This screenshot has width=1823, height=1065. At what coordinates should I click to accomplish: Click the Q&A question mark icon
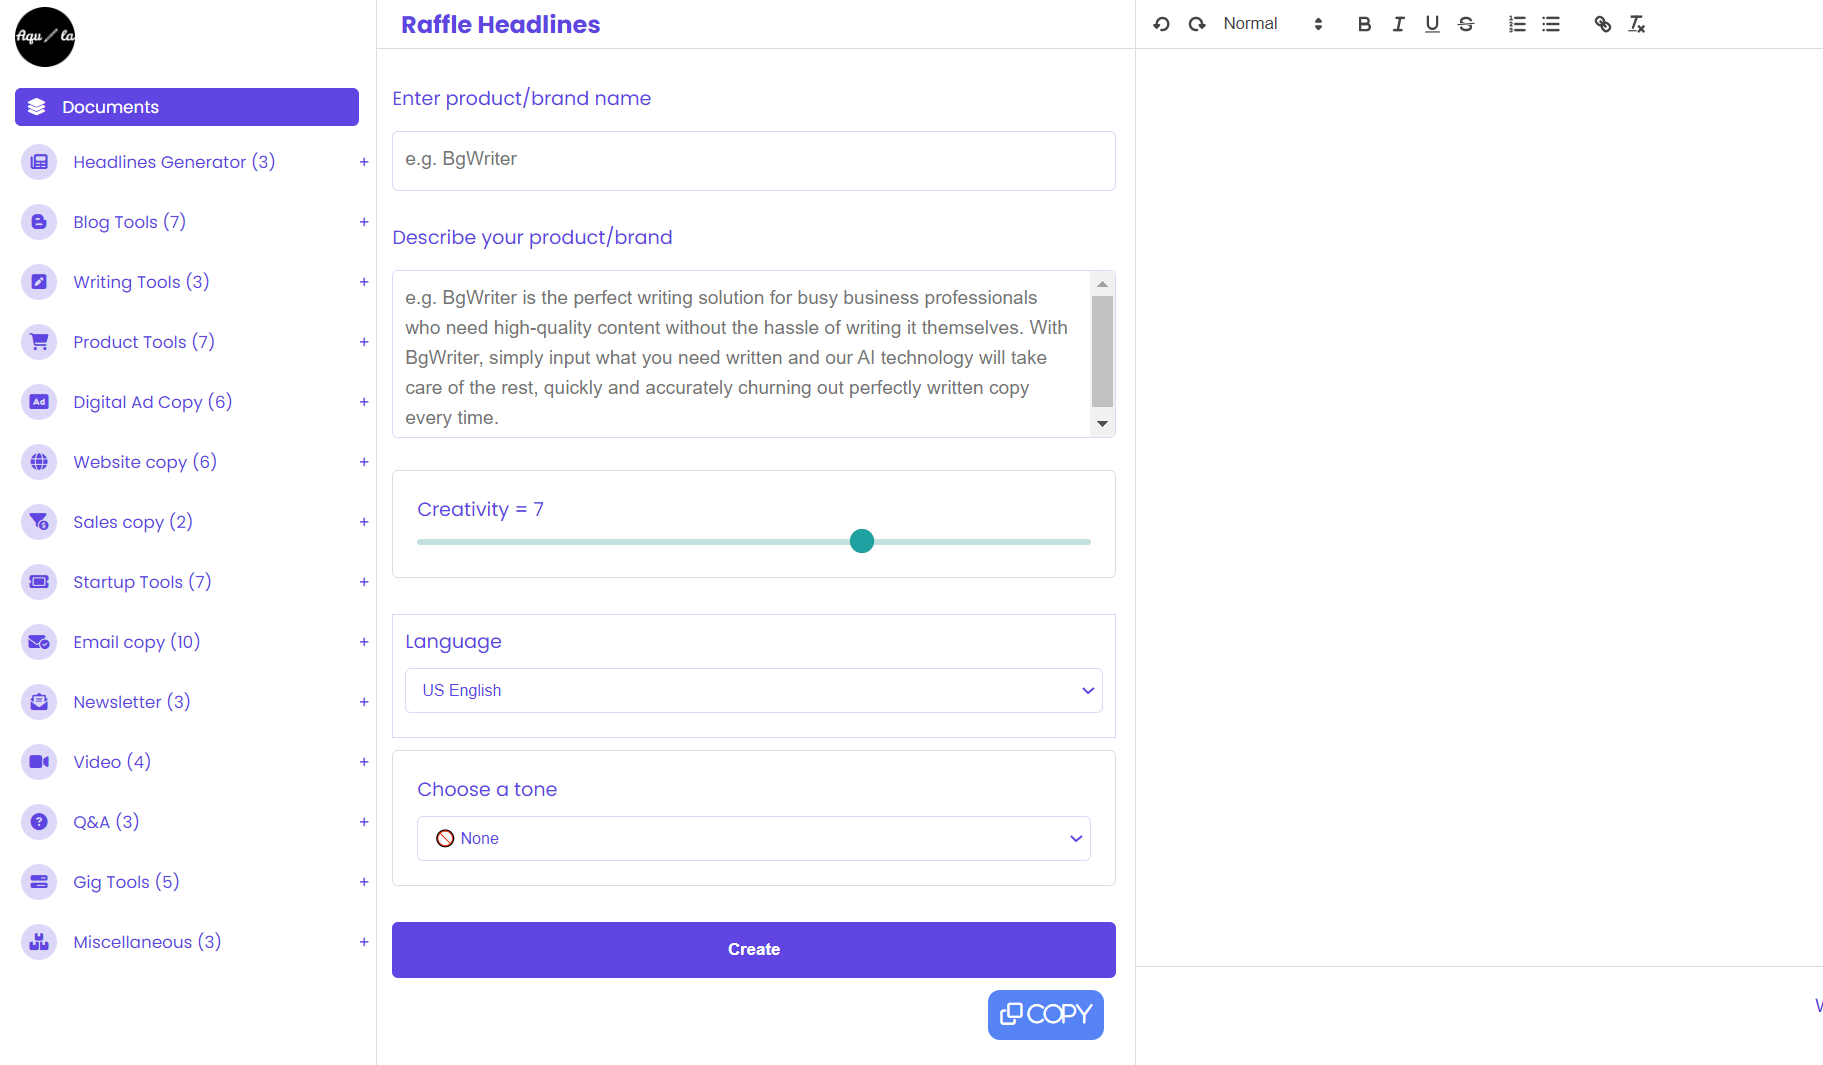coord(39,822)
